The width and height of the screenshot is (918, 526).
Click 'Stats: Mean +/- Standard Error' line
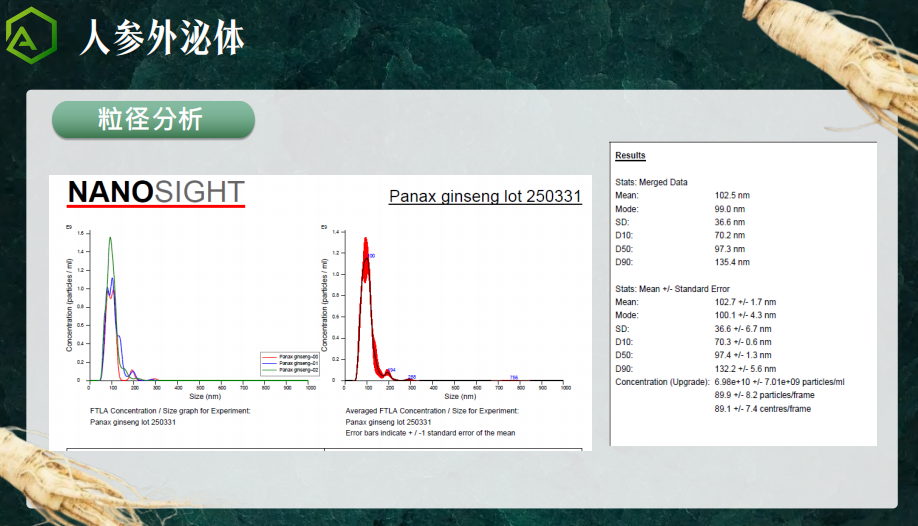pyautogui.click(x=672, y=289)
